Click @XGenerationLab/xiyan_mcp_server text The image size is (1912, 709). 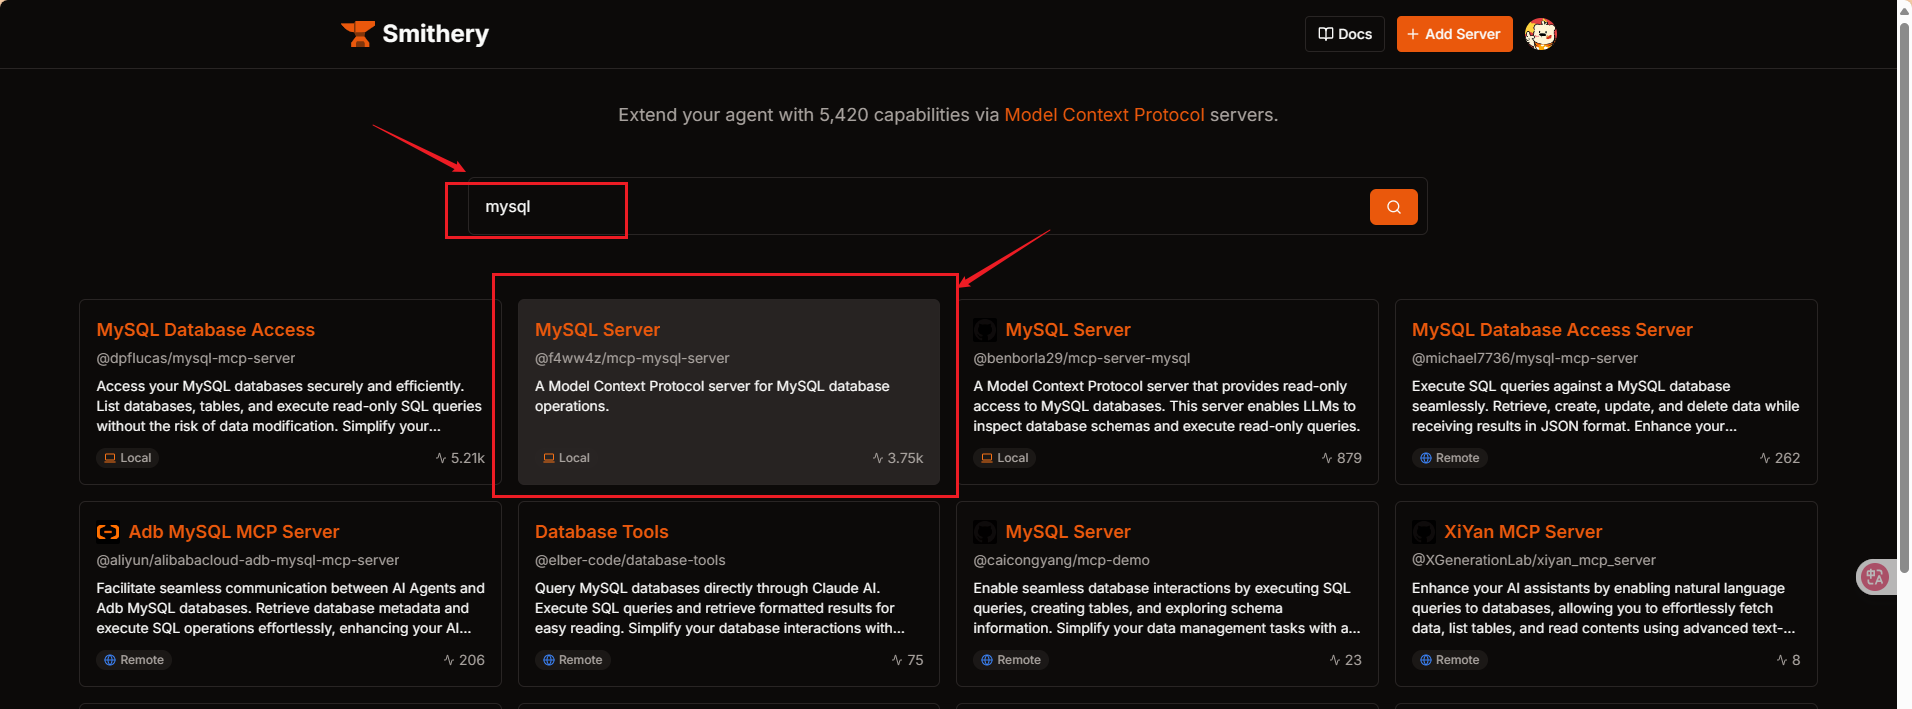coord(1534,560)
